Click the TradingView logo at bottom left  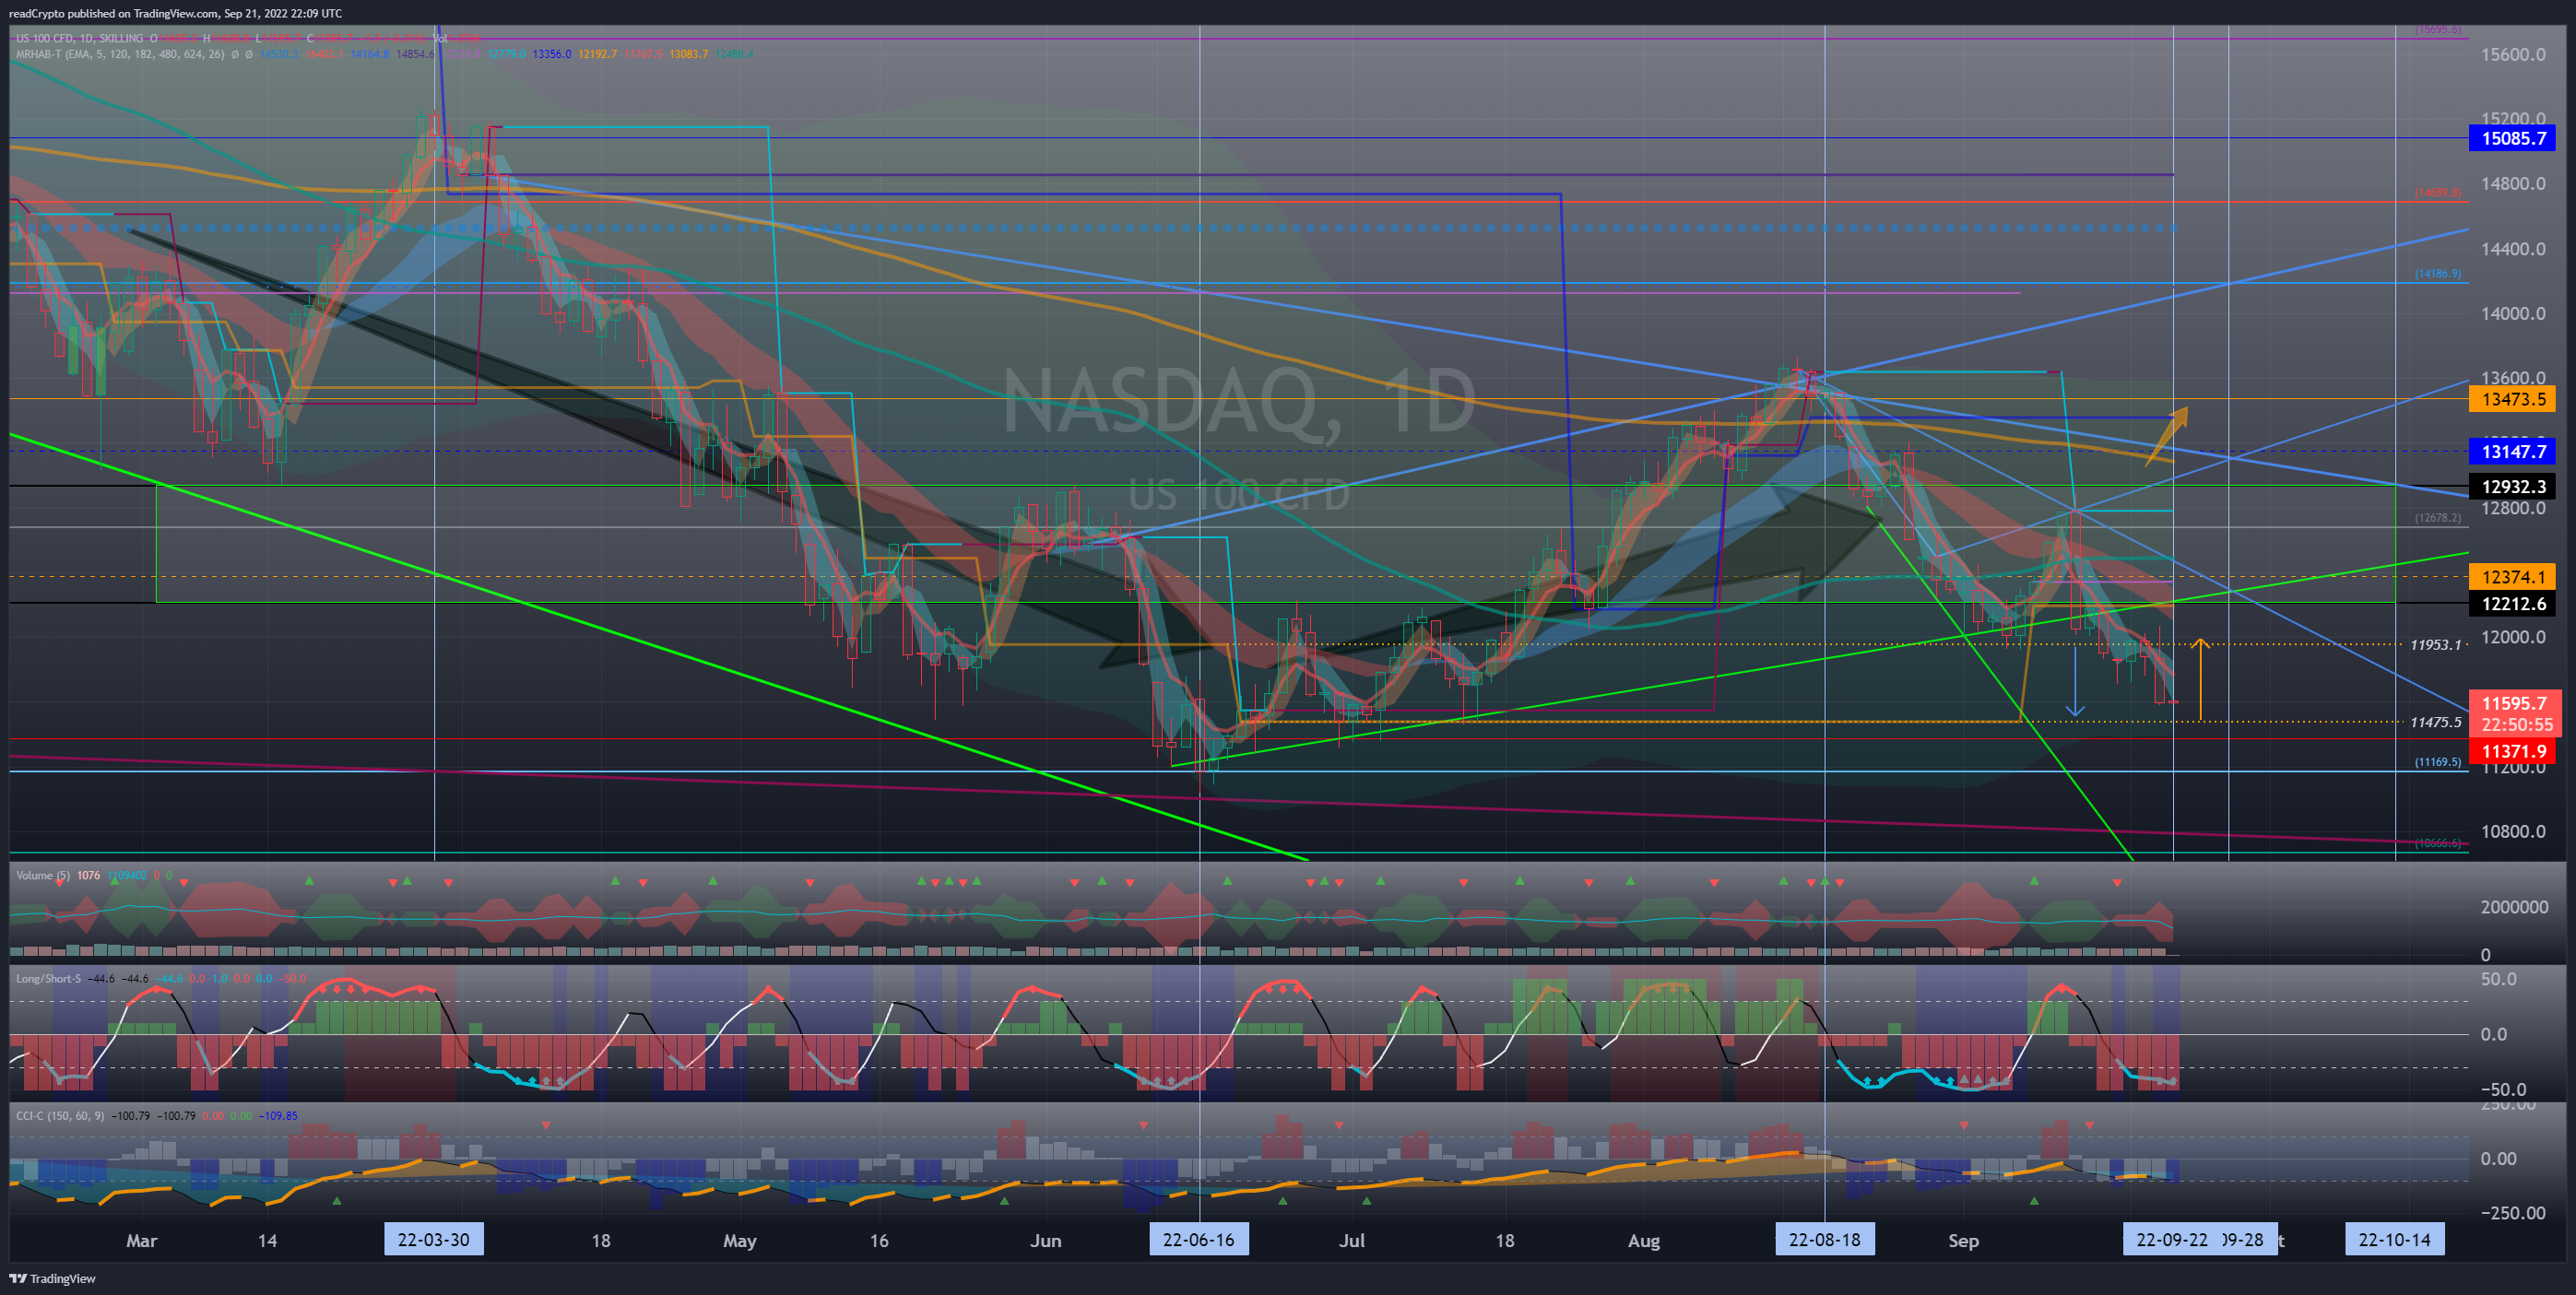tap(53, 1278)
